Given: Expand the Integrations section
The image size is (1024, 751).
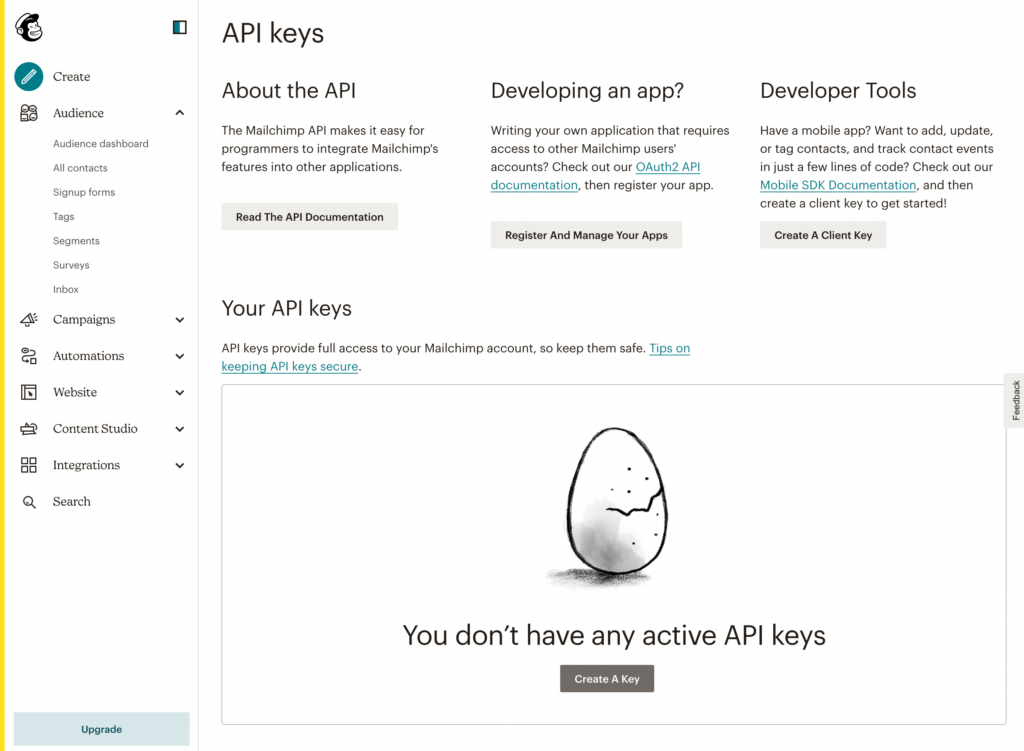Looking at the screenshot, I should pos(179,465).
